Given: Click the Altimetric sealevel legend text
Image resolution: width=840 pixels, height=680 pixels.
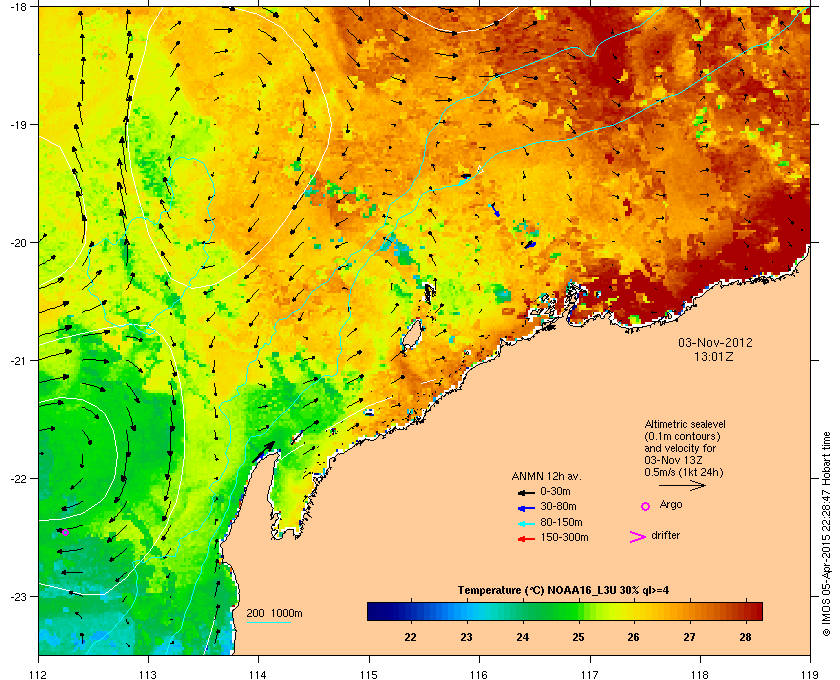Looking at the screenshot, I should coord(685,424).
